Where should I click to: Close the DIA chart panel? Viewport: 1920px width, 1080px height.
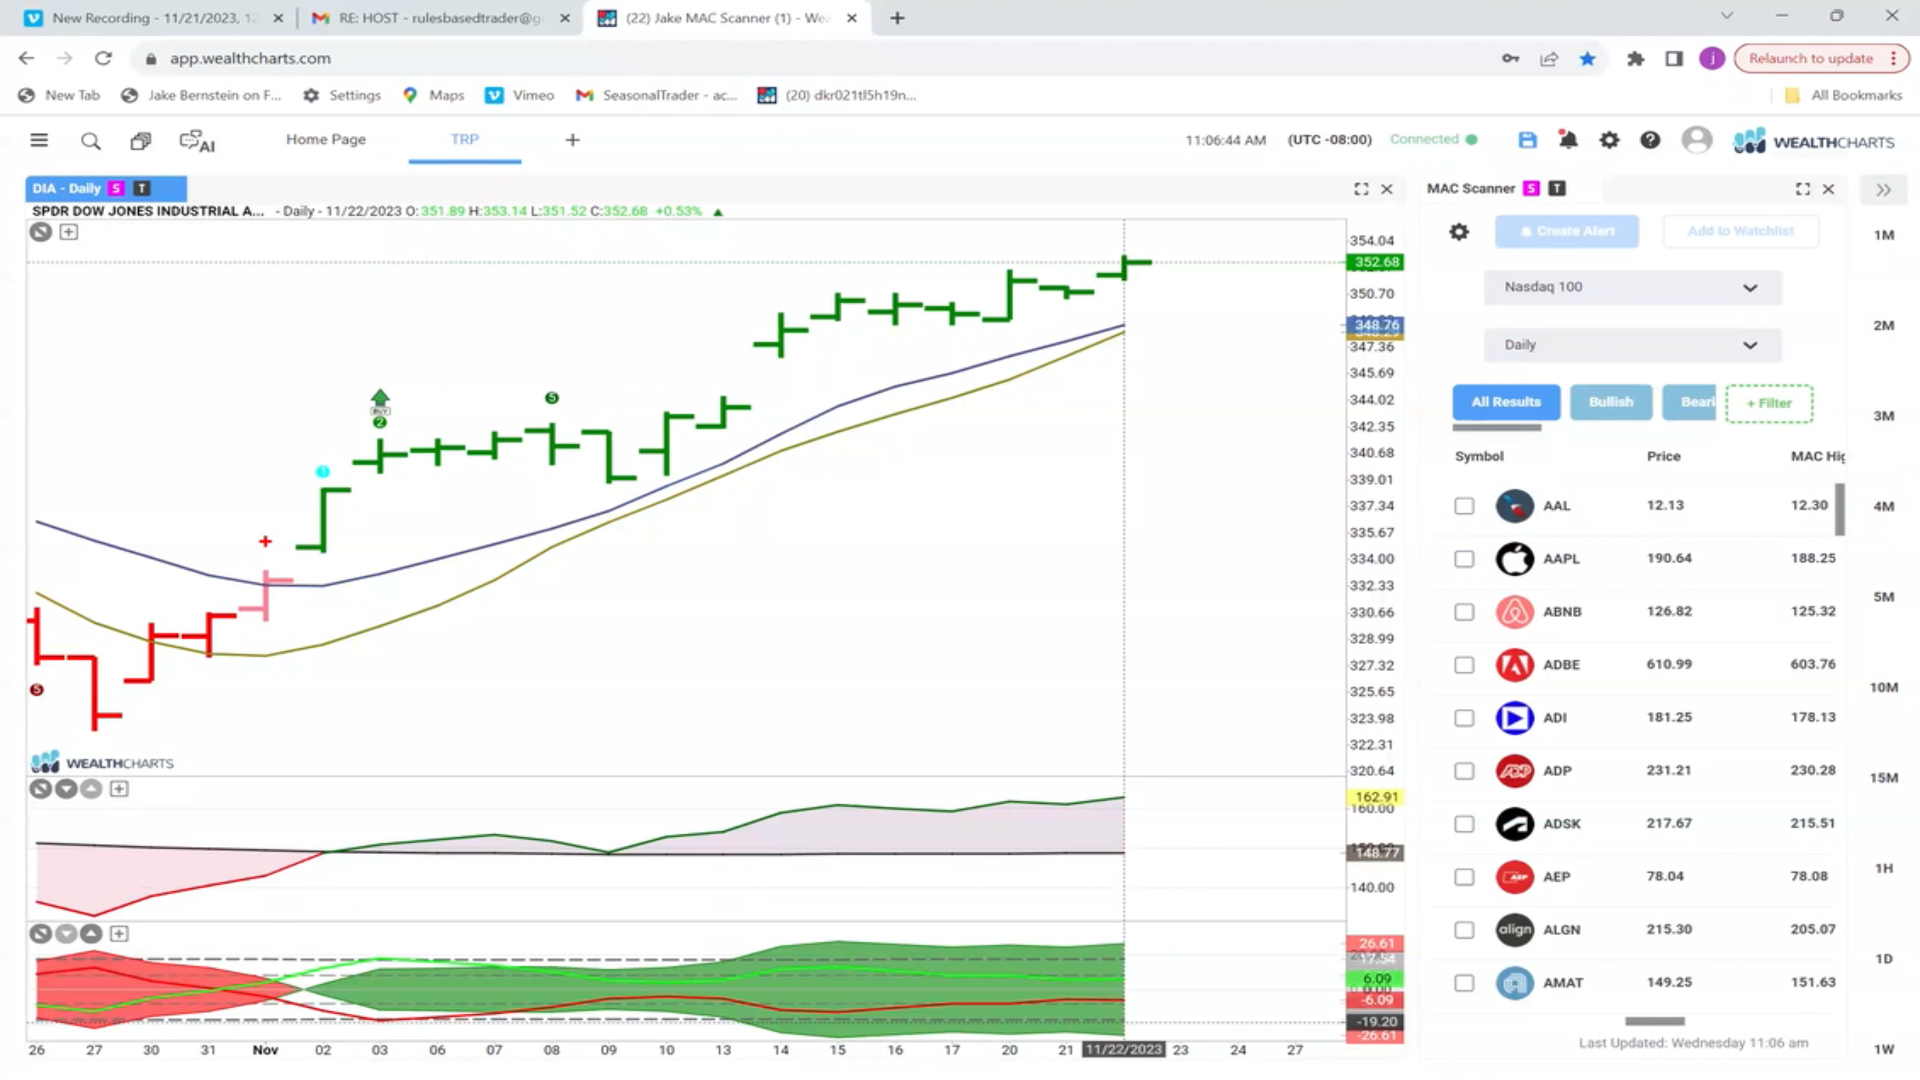[1387, 189]
